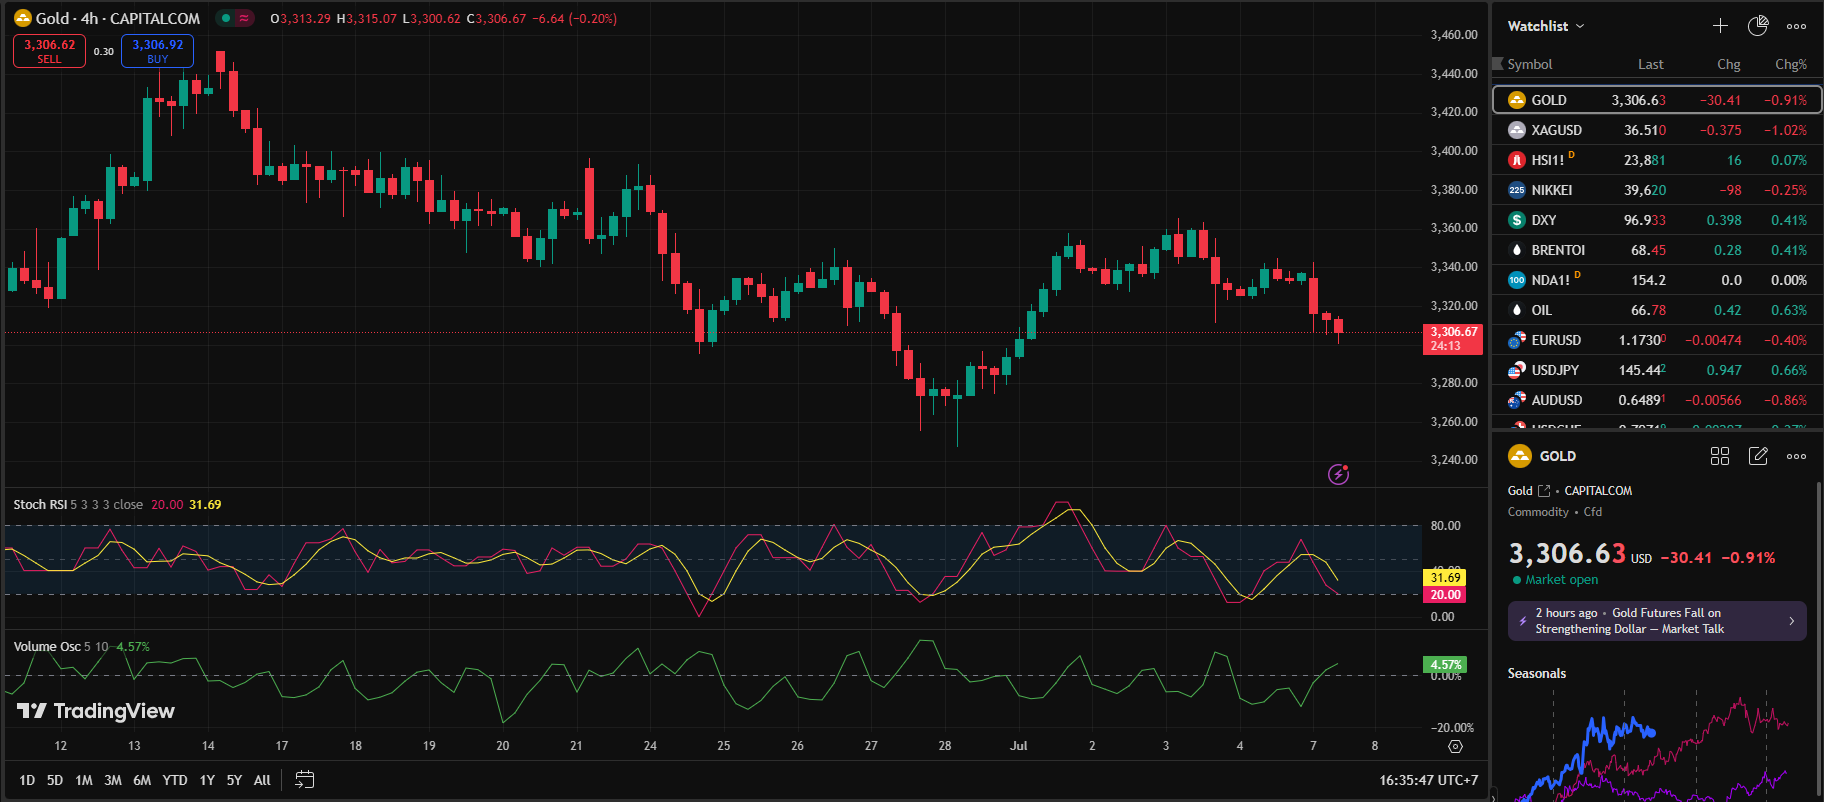Open the Watchlist three-dots more menu
This screenshot has height=802, width=1824.
pos(1796,26)
